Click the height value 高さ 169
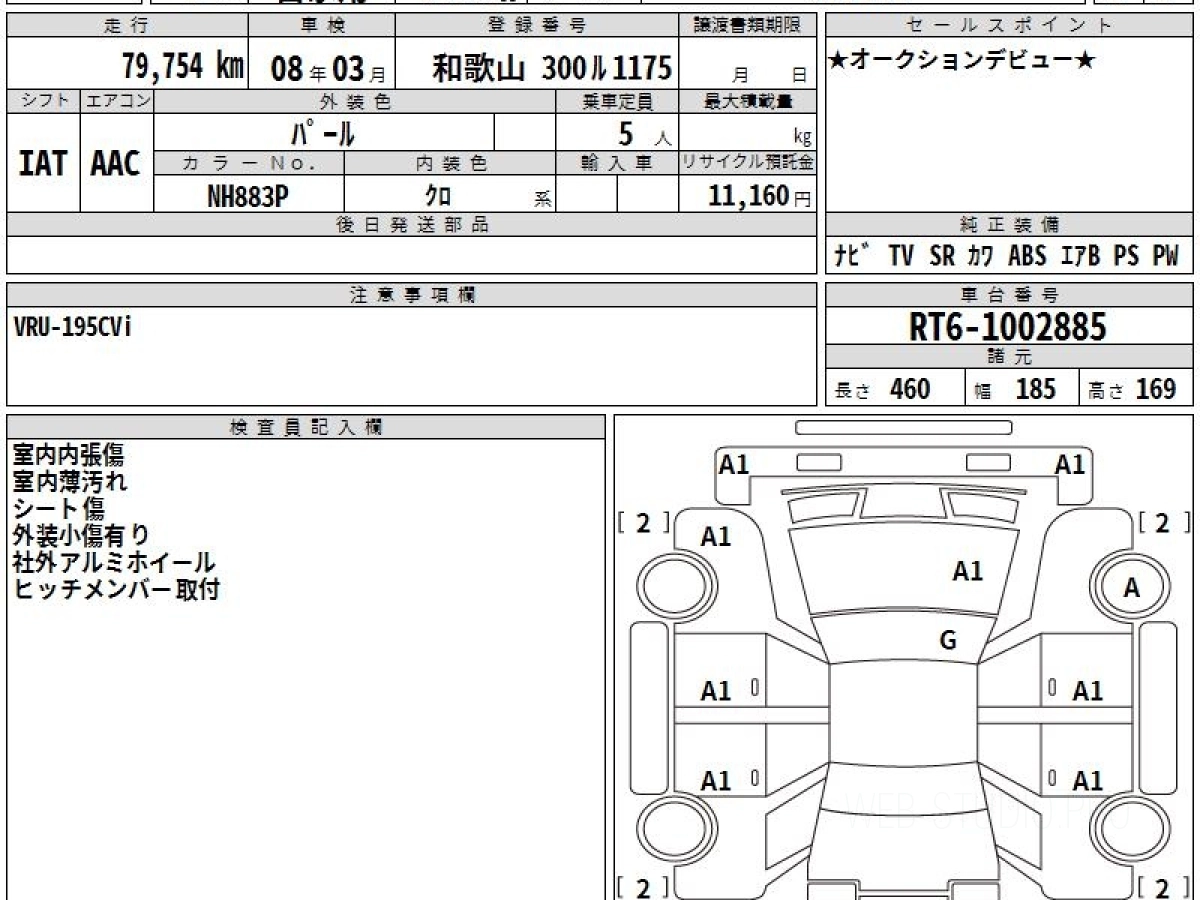Screen dimensions: 1200x900 click(1132, 389)
